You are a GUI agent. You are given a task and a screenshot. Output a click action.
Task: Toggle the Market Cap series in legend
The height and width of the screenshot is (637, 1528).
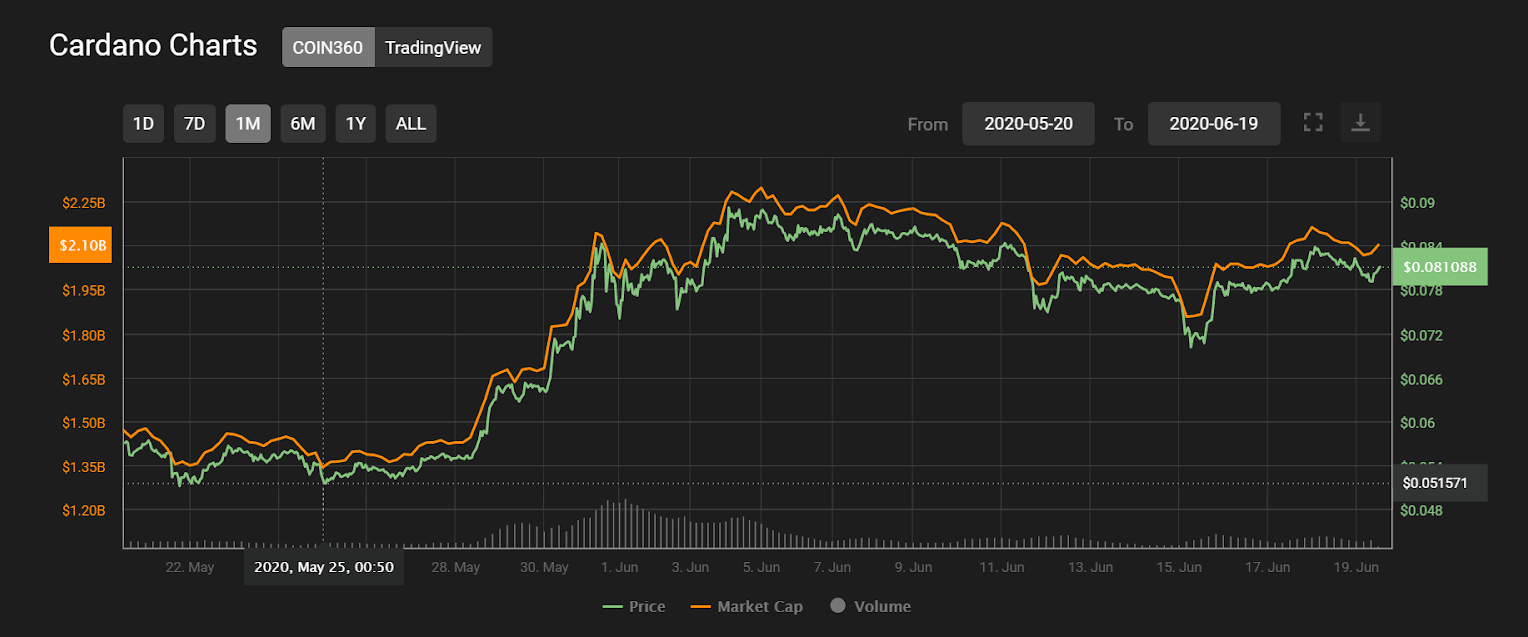(x=748, y=606)
